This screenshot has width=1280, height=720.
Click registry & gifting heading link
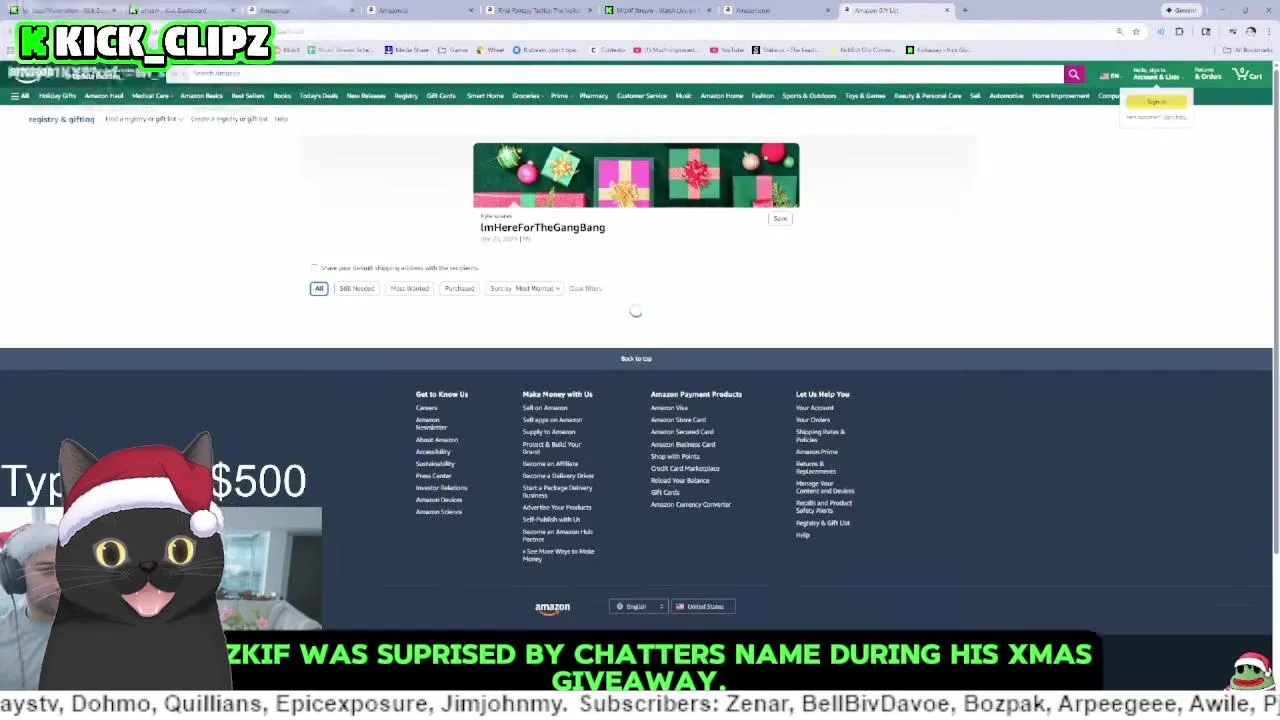tap(61, 119)
